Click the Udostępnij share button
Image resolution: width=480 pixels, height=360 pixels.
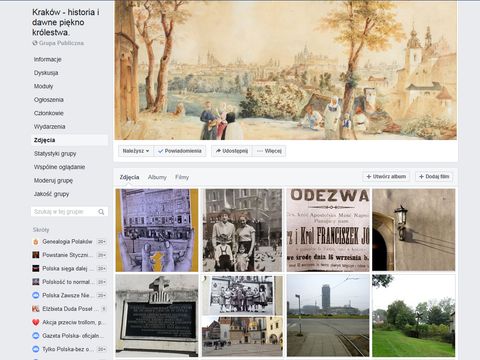point(232,151)
